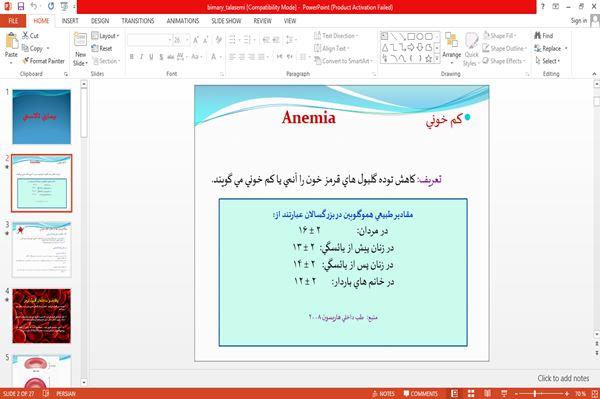
Task: Click the VIEW tab
Action: [290, 21]
